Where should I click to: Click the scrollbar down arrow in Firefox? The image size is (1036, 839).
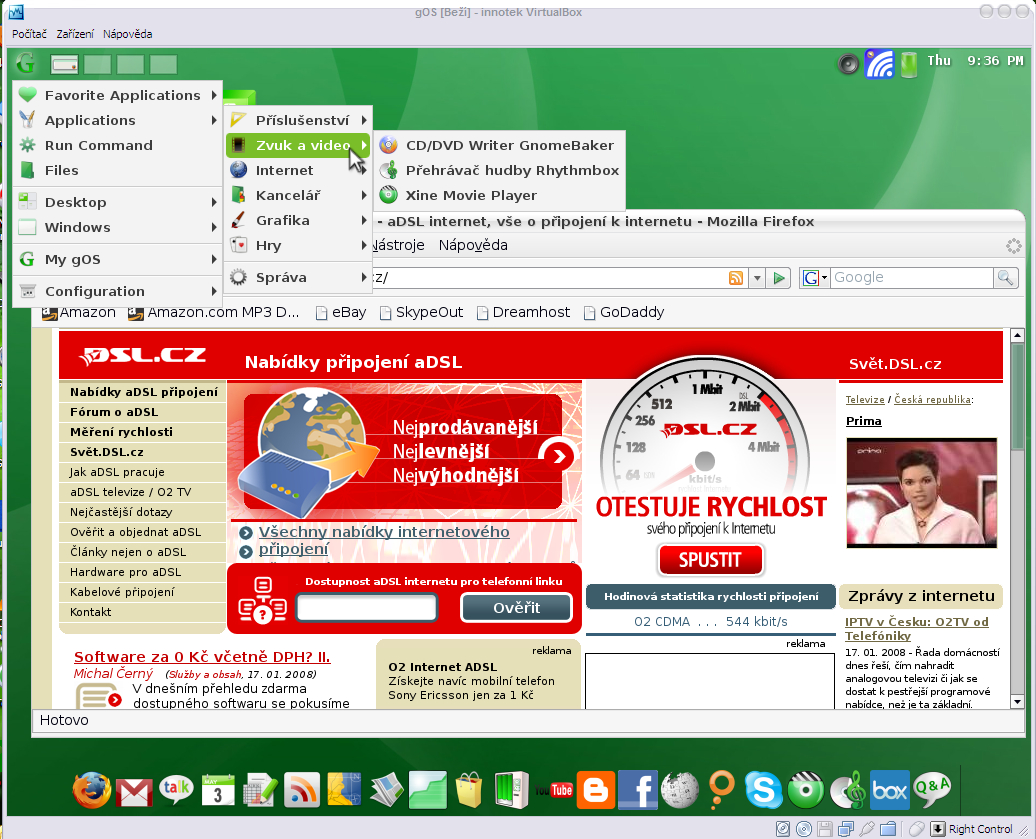1018,702
